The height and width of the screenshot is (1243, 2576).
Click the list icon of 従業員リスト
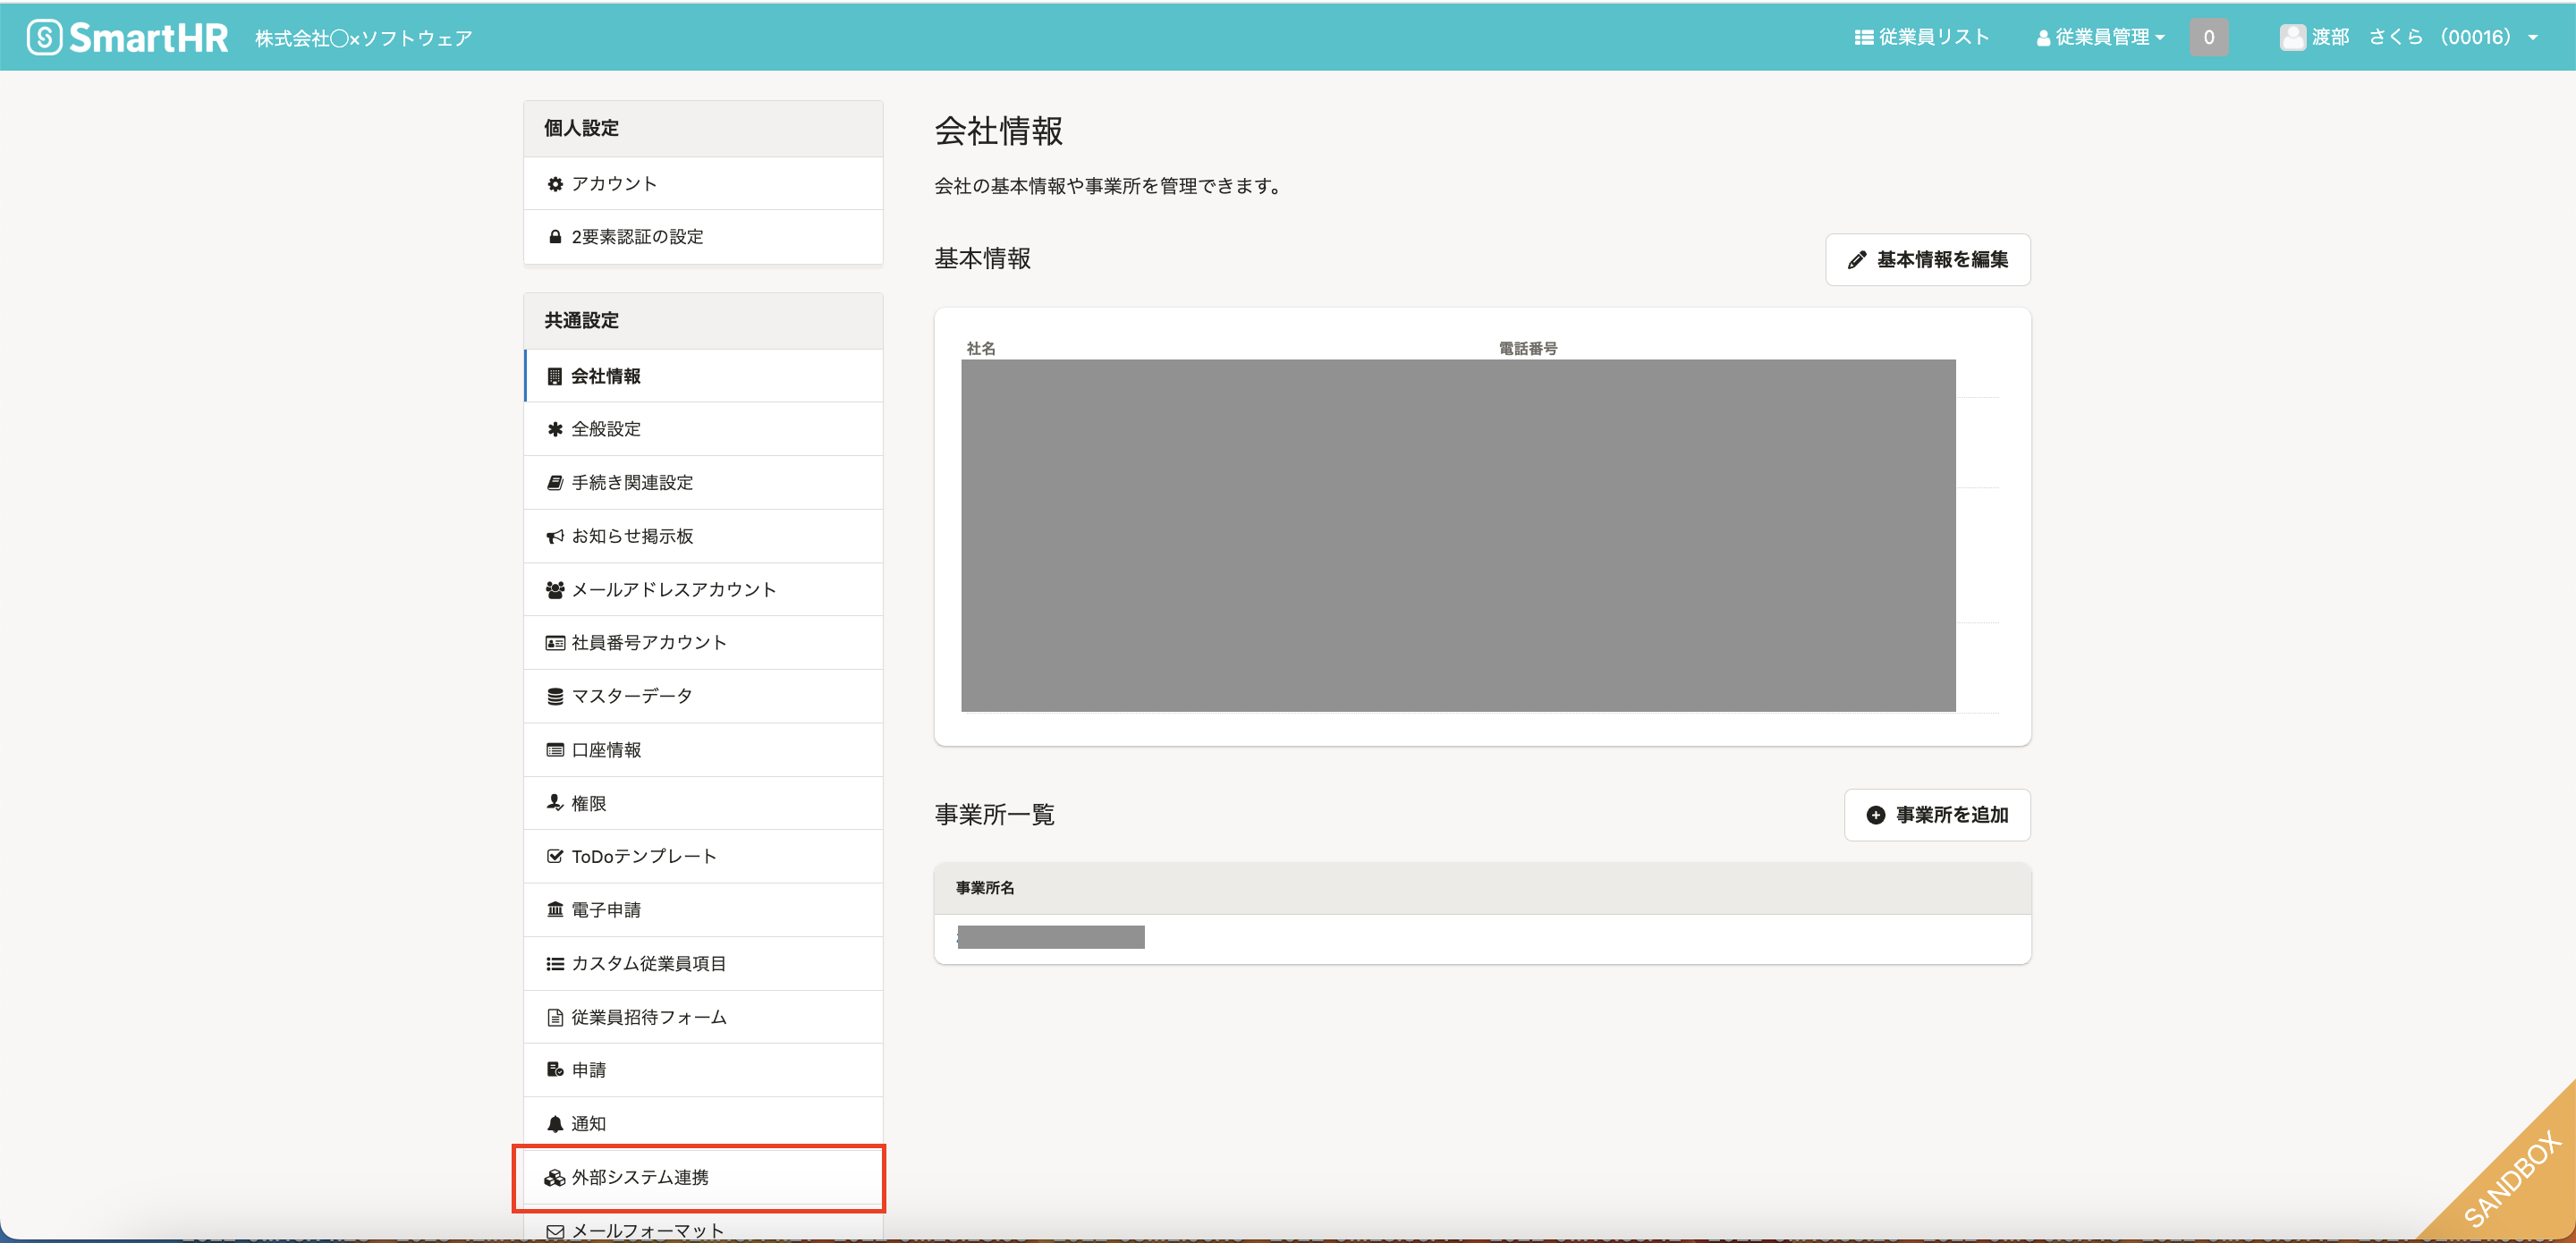tap(1864, 38)
